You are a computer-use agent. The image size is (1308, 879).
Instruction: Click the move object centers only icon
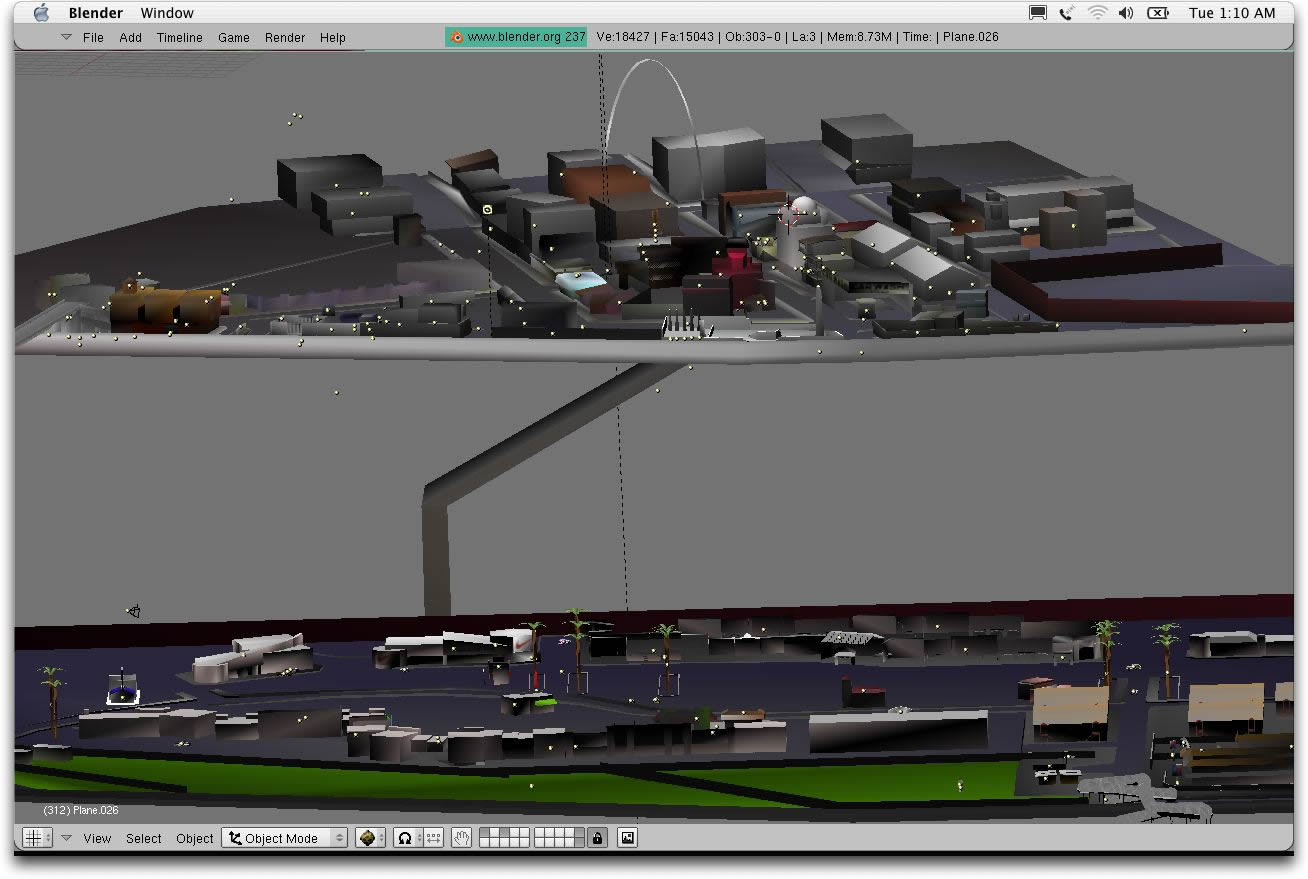[x=433, y=838]
